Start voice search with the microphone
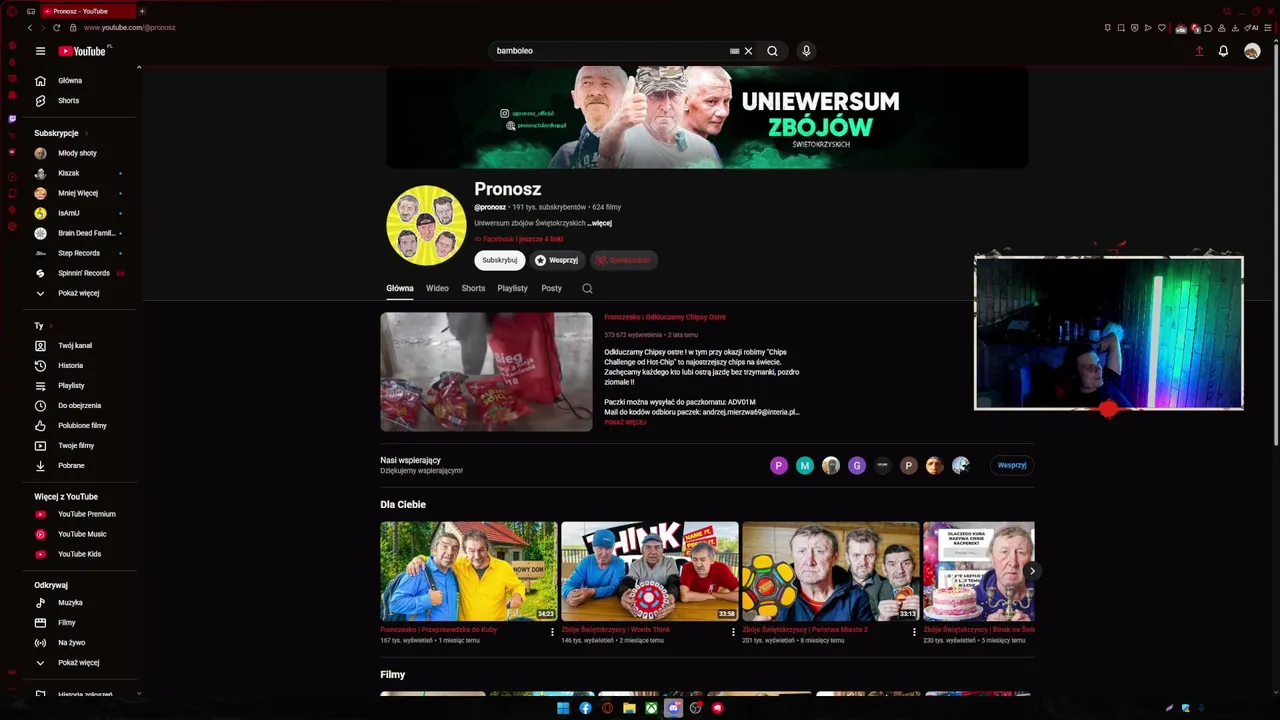Screen dimensions: 1280x720 pyautogui.click(x=806, y=51)
